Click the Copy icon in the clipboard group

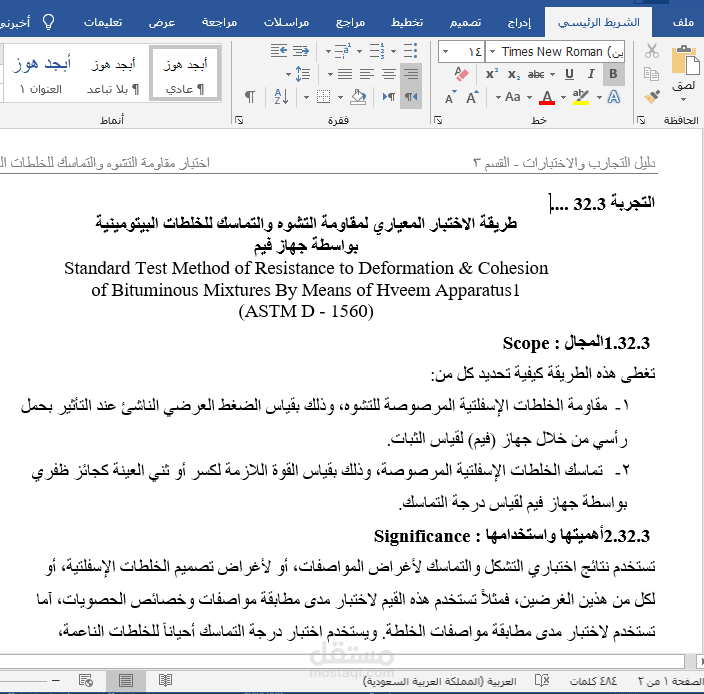click(651, 74)
